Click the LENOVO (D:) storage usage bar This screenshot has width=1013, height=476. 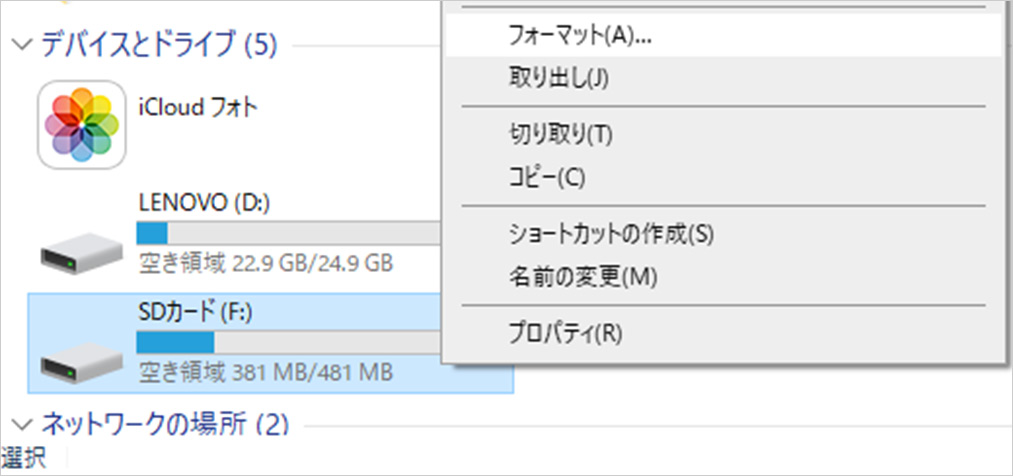click(x=288, y=233)
